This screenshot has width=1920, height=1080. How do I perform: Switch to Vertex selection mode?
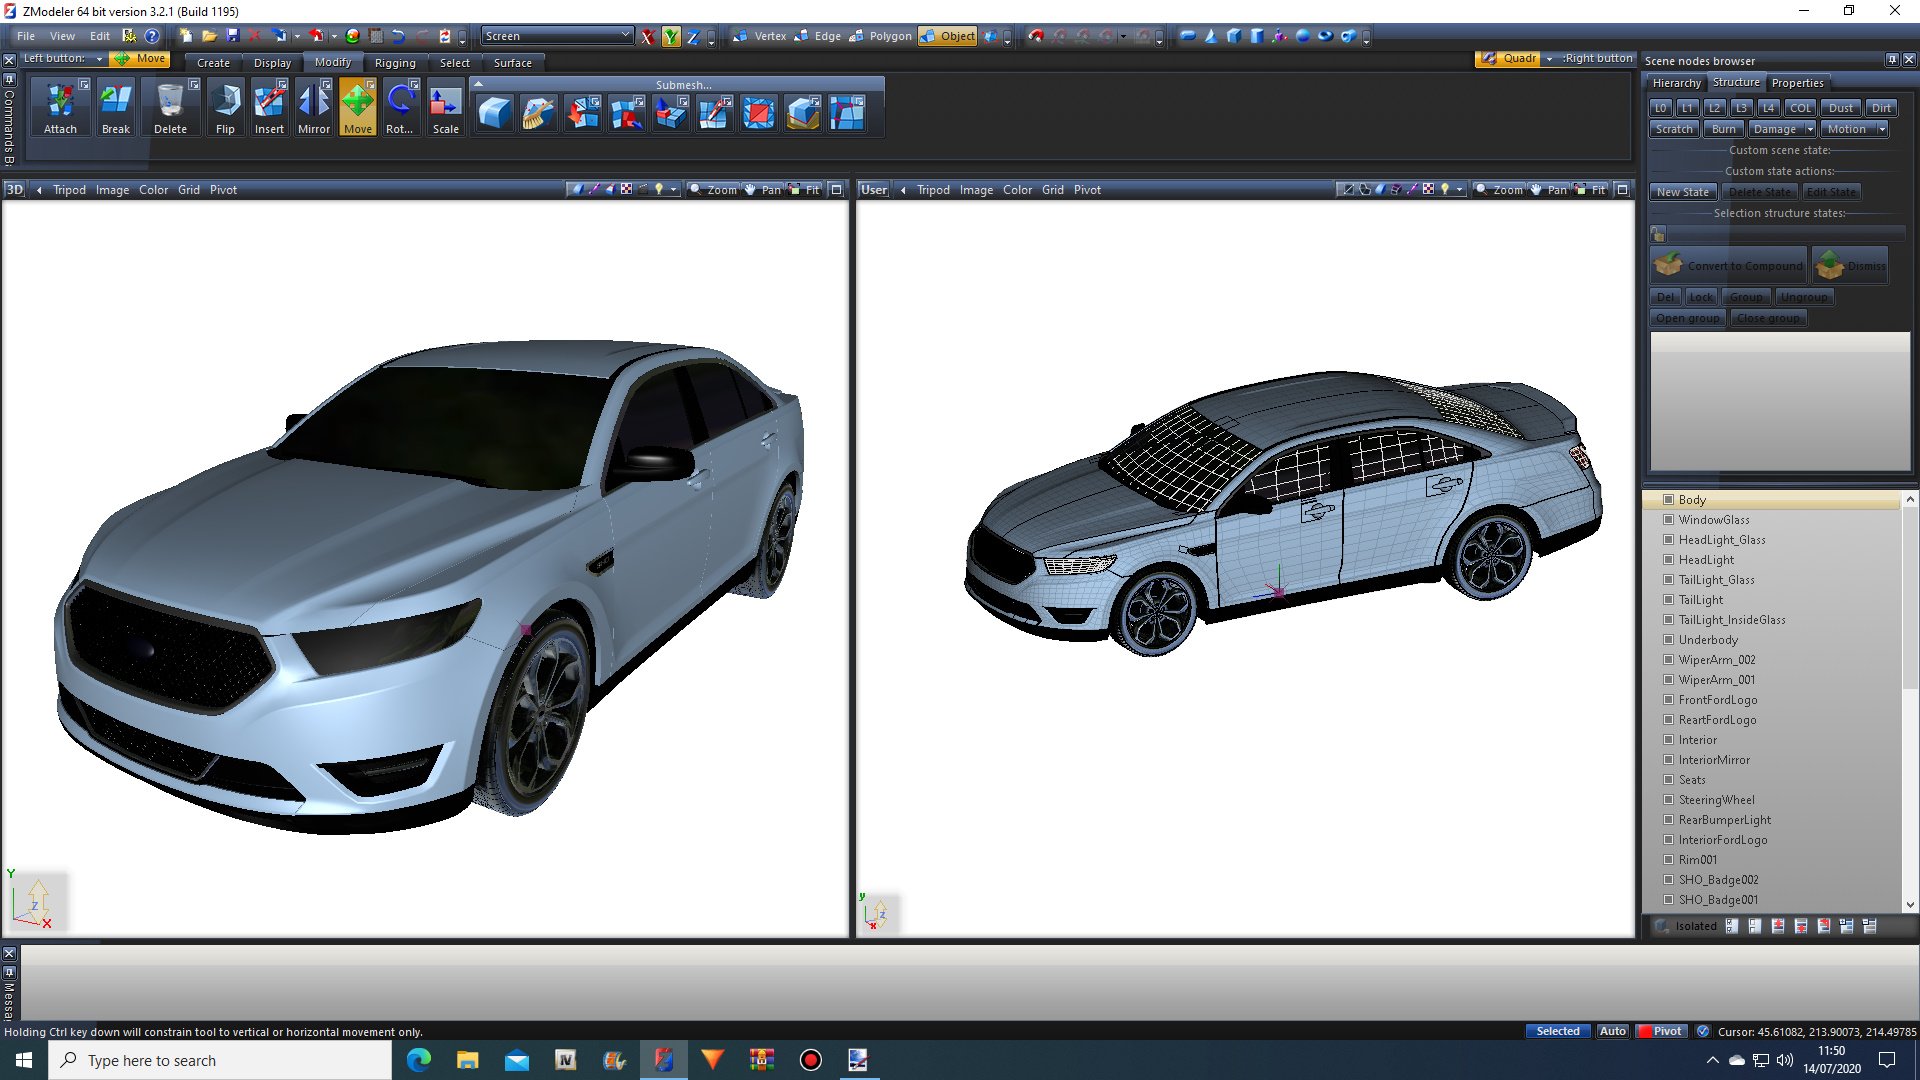760,36
